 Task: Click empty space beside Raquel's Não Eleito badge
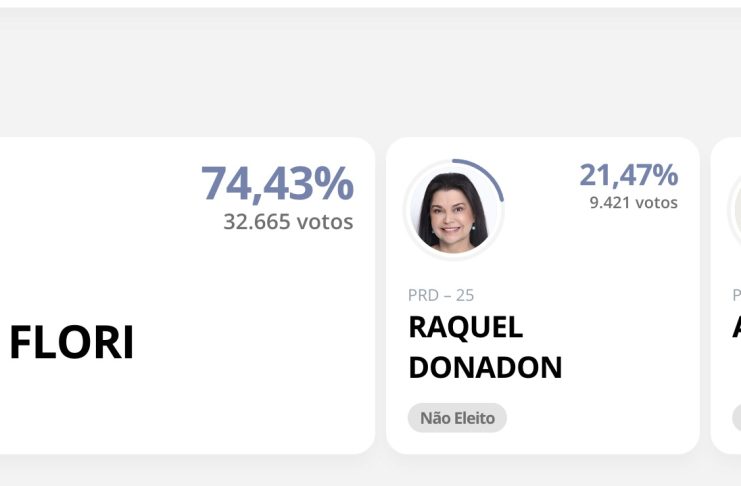600,418
